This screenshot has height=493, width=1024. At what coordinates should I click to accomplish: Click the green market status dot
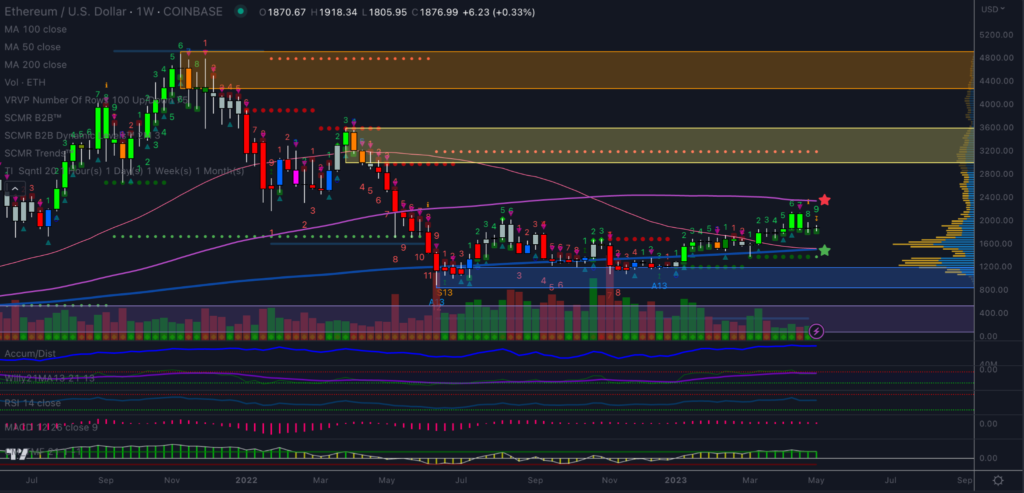coord(241,12)
